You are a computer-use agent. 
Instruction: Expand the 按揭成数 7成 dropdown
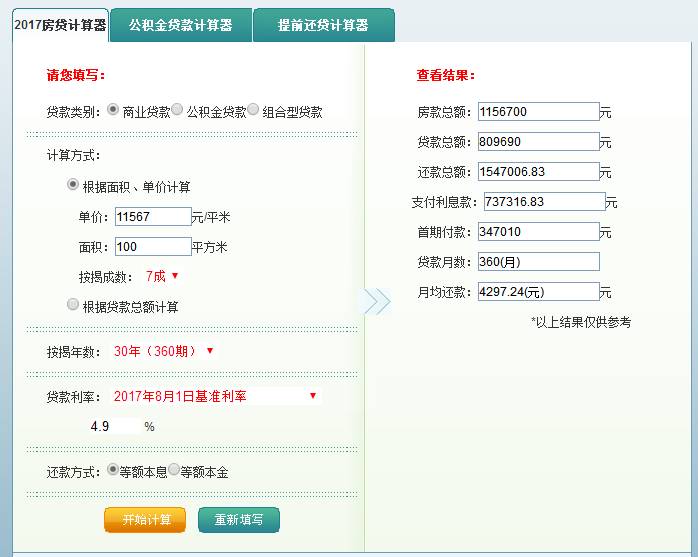click(162, 276)
